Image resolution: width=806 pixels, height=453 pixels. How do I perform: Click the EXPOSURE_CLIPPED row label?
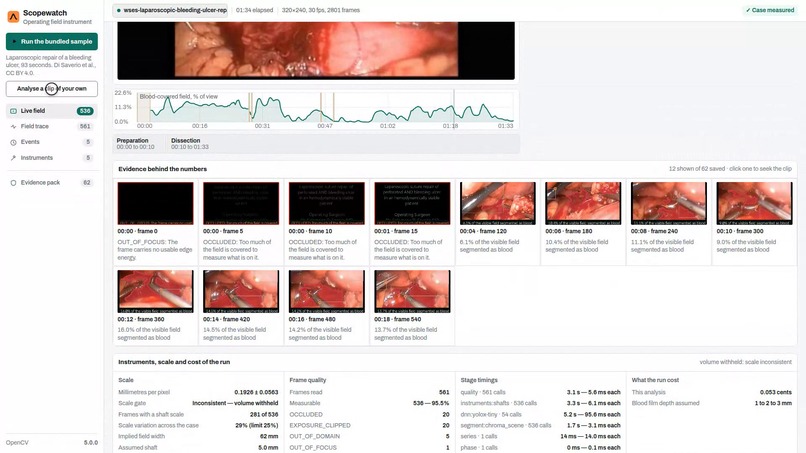coord(320,426)
